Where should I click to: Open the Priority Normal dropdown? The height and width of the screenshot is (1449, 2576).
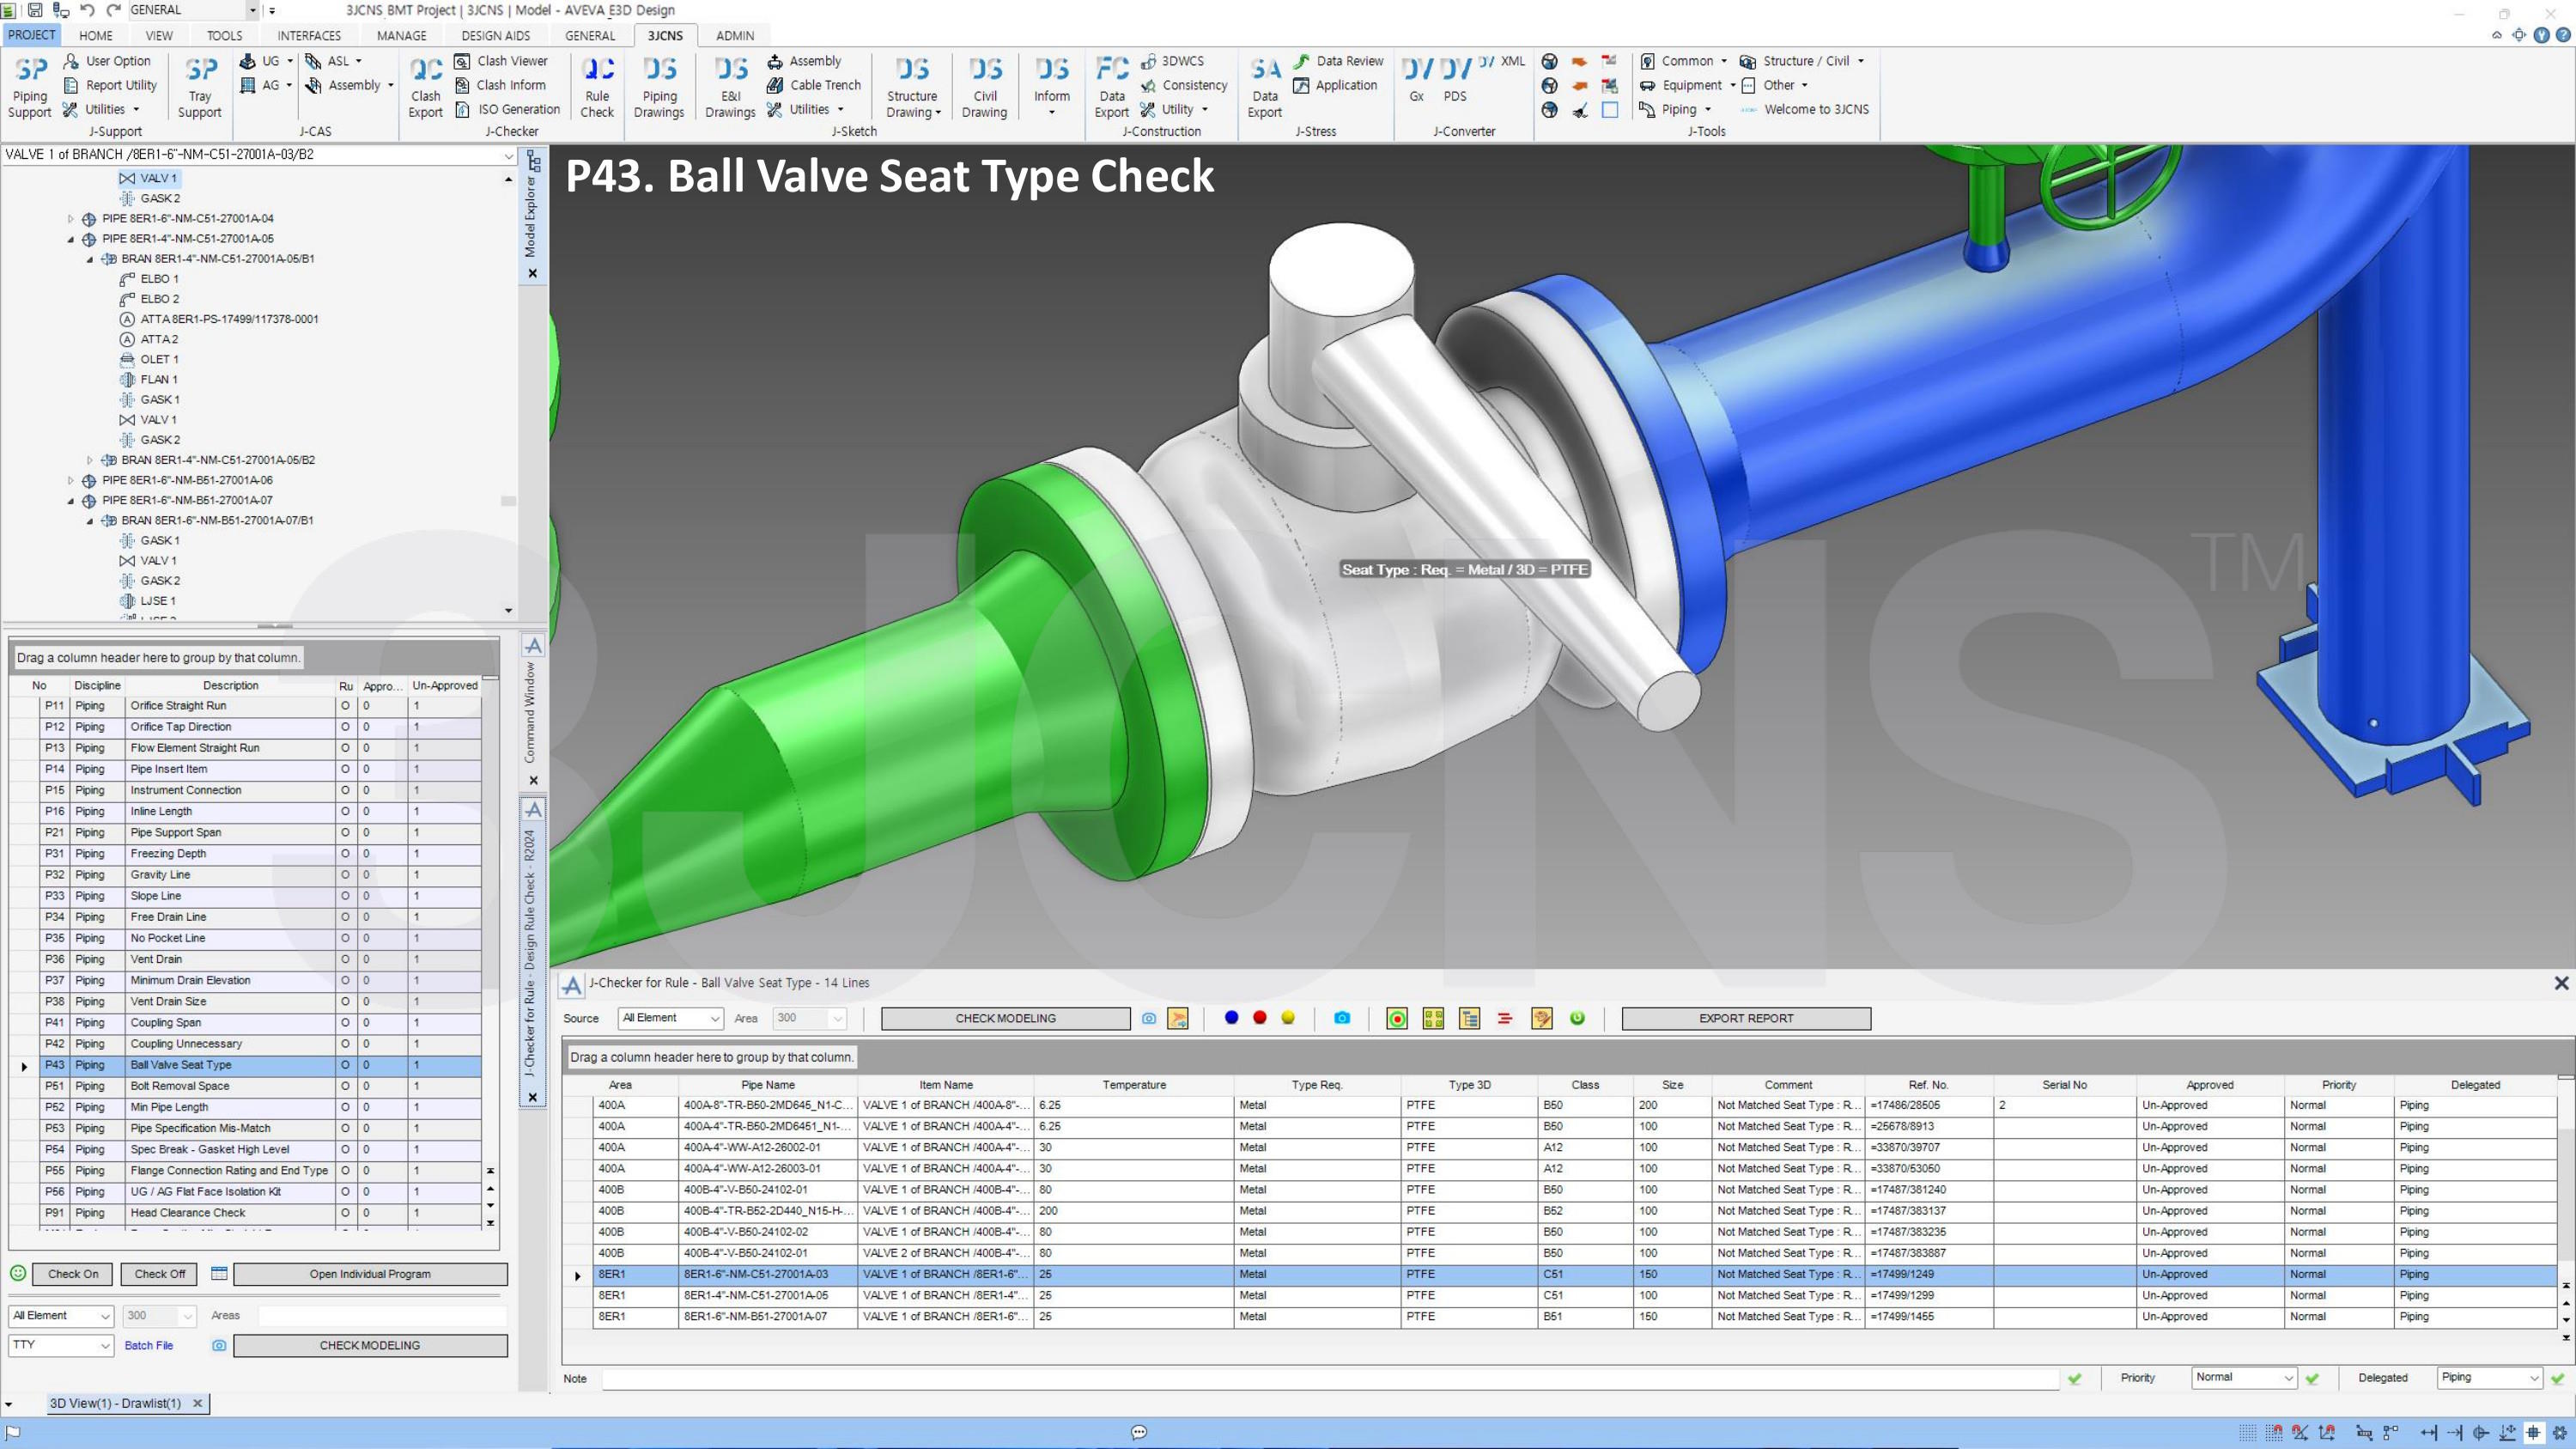pyautogui.click(x=2244, y=1377)
